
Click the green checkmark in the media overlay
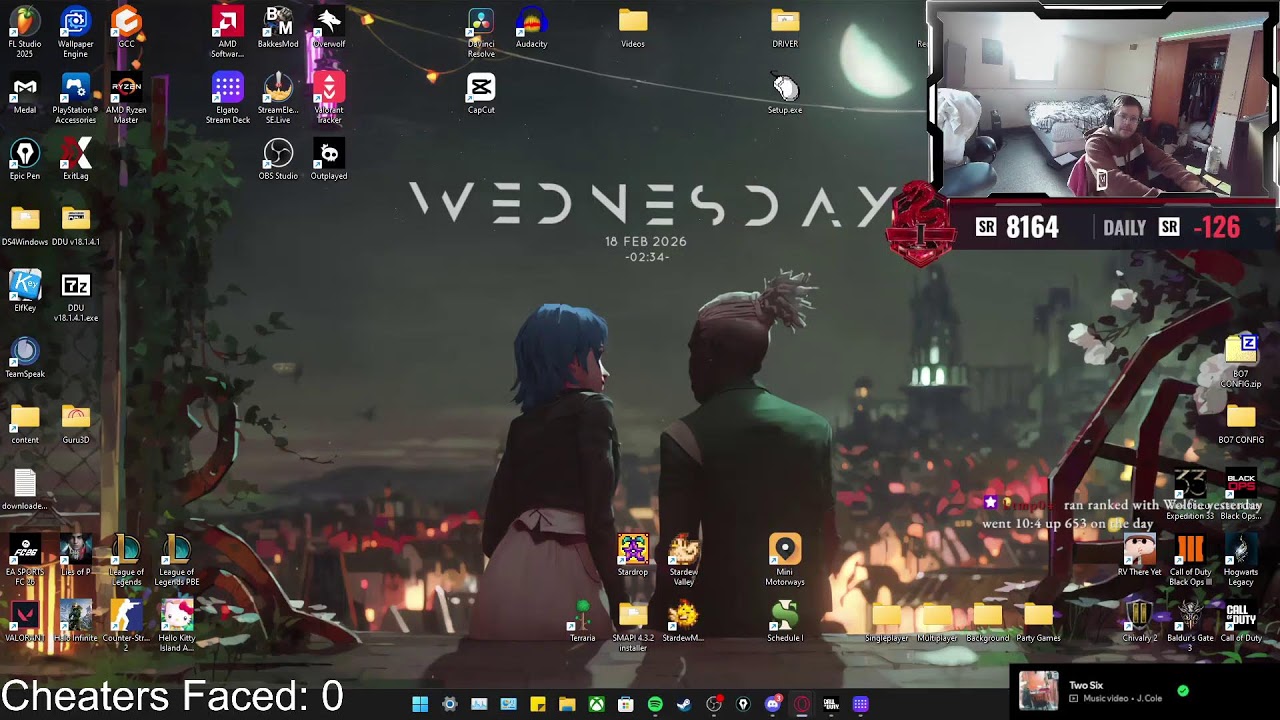(1183, 691)
